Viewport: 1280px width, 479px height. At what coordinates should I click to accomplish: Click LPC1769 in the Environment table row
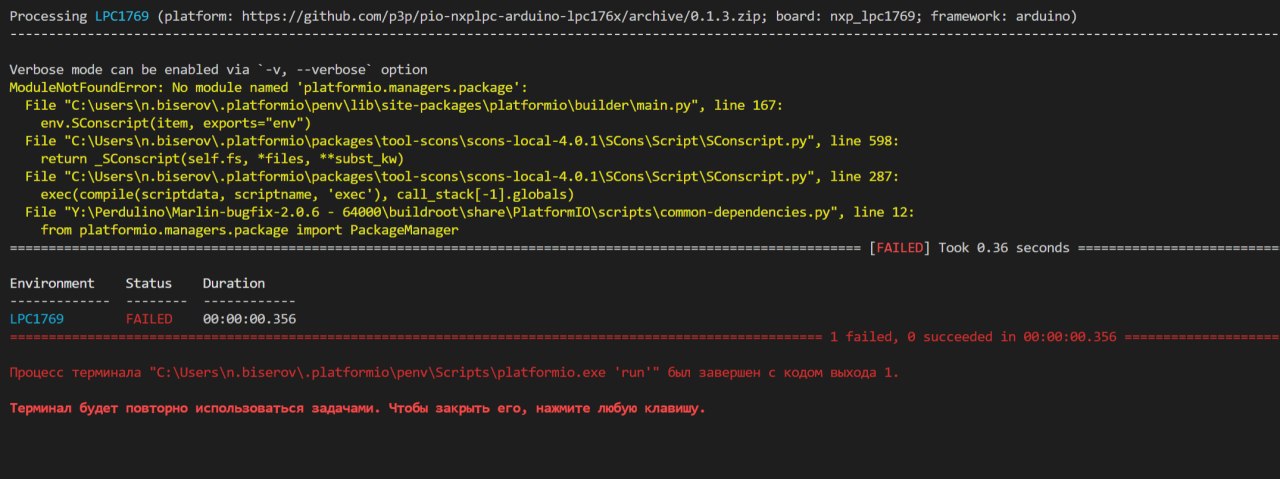click(x=36, y=319)
